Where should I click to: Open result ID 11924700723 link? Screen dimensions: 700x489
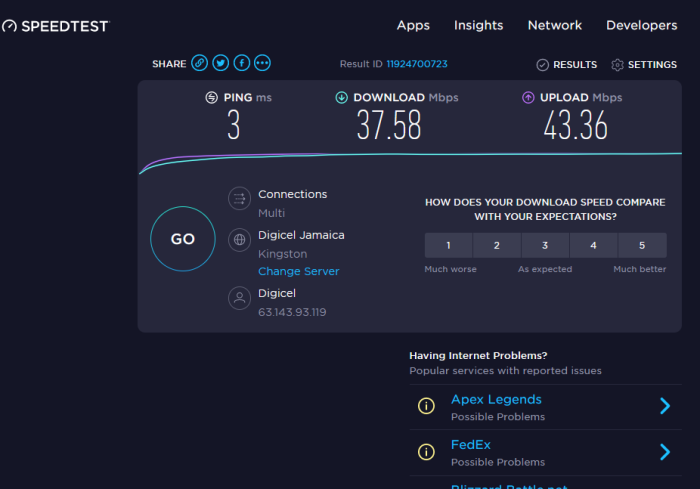(417, 64)
